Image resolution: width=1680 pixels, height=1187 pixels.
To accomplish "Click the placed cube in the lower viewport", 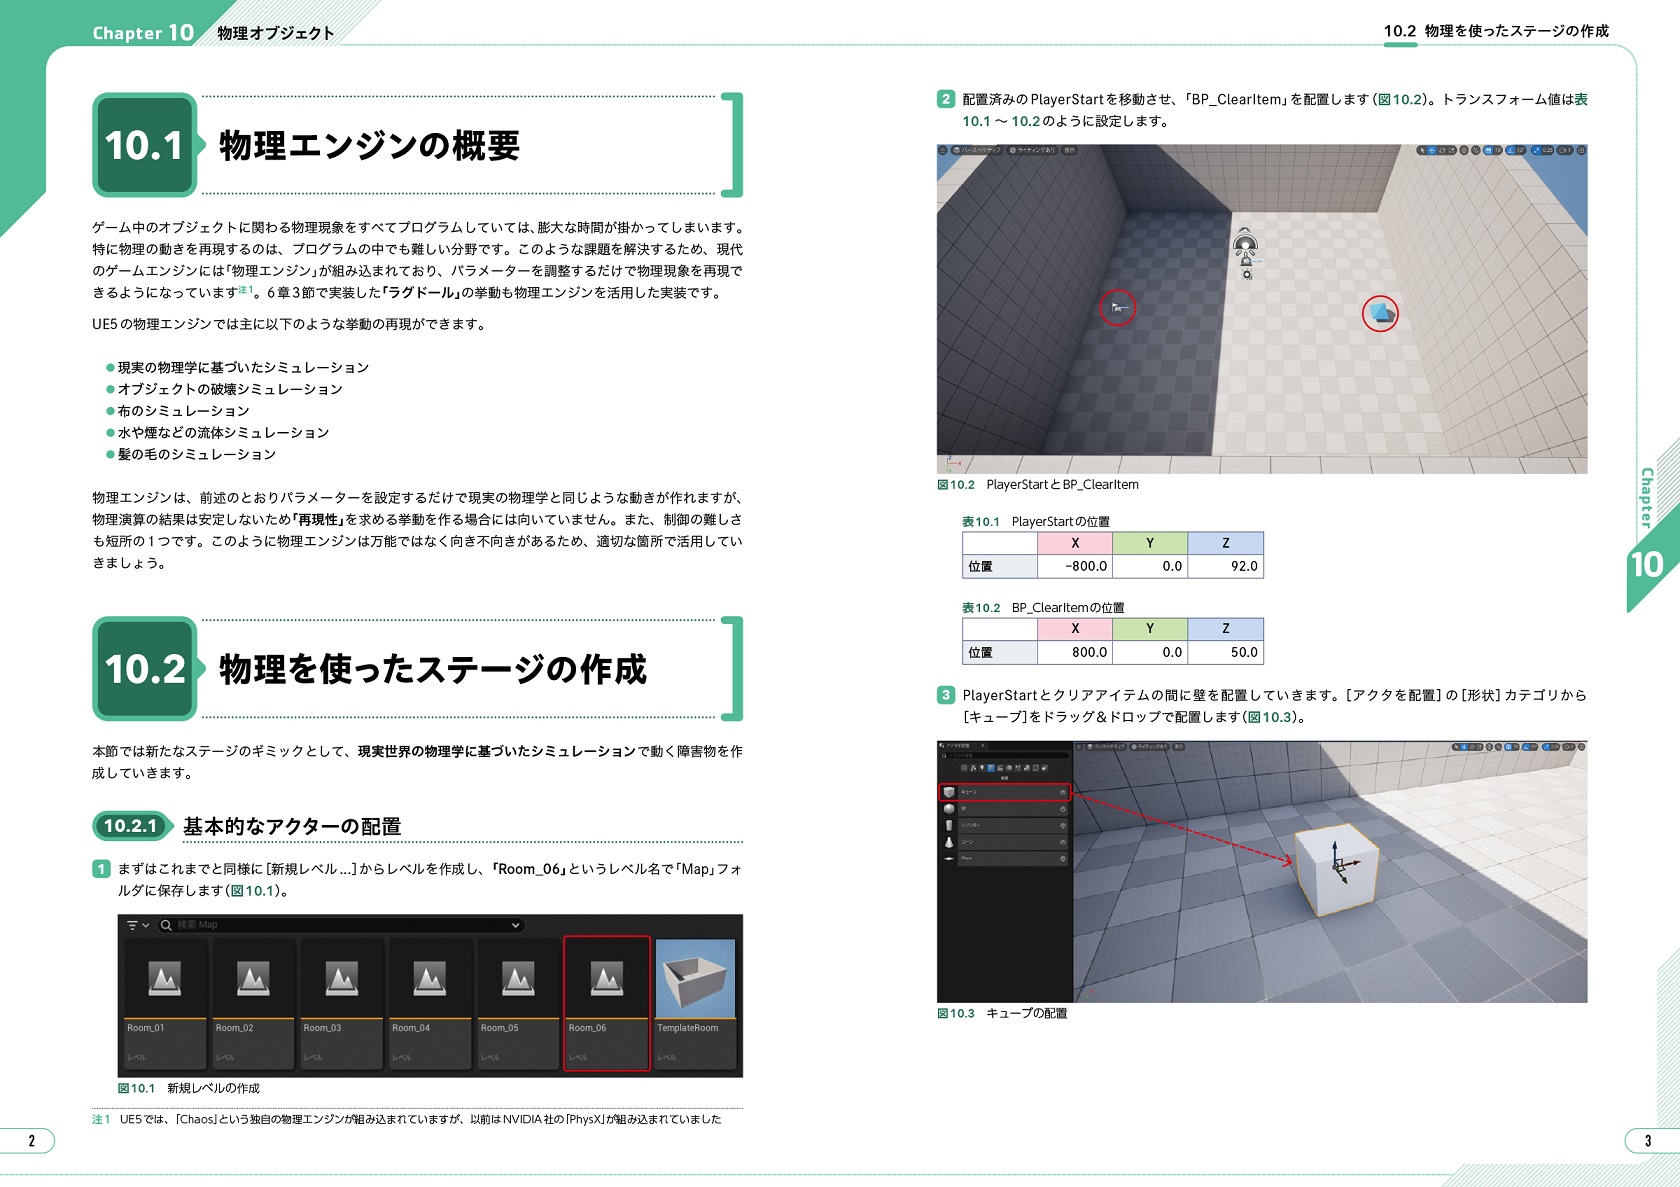I will click(x=1335, y=868).
